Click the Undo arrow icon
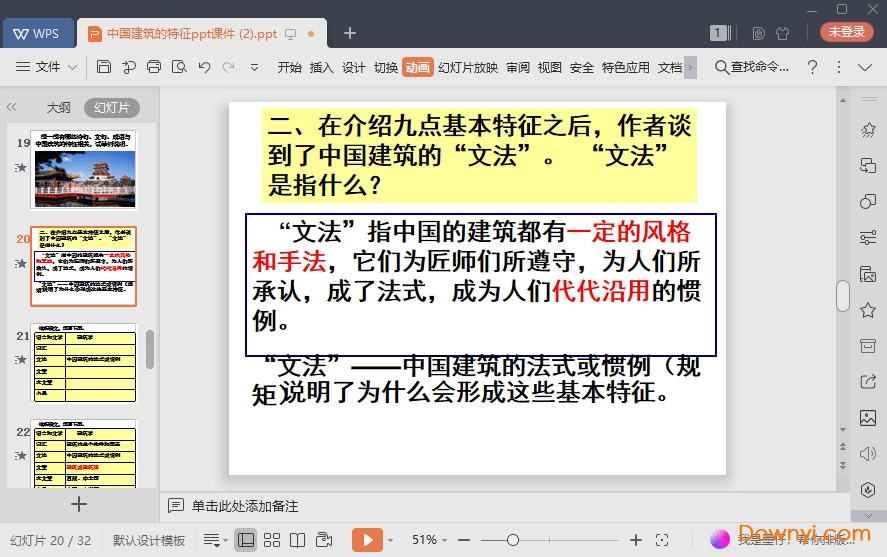The height and width of the screenshot is (557, 887). coord(204,67)
